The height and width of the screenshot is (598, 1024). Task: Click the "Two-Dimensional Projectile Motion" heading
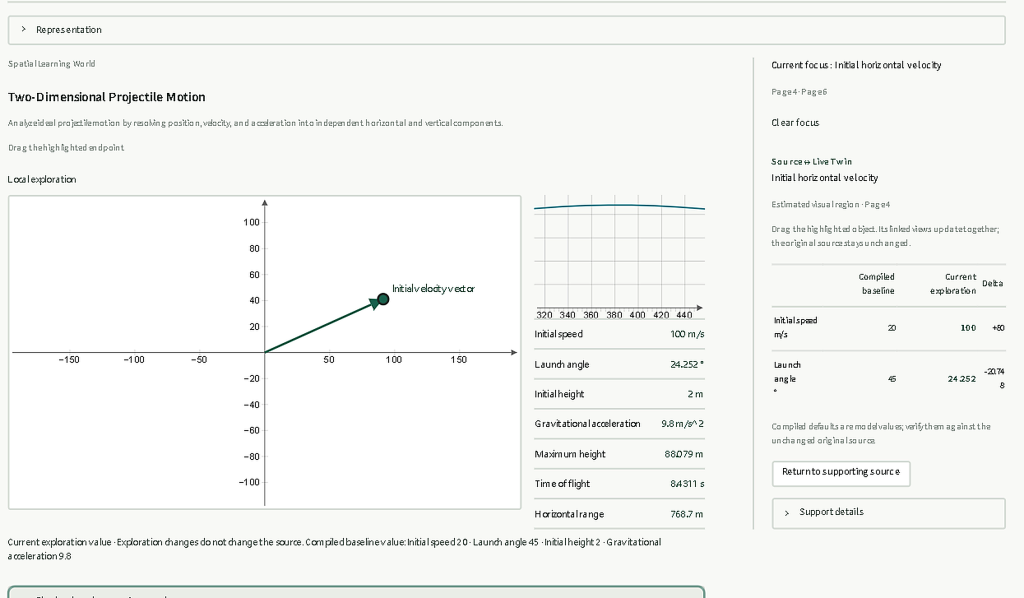coord(106,97)
